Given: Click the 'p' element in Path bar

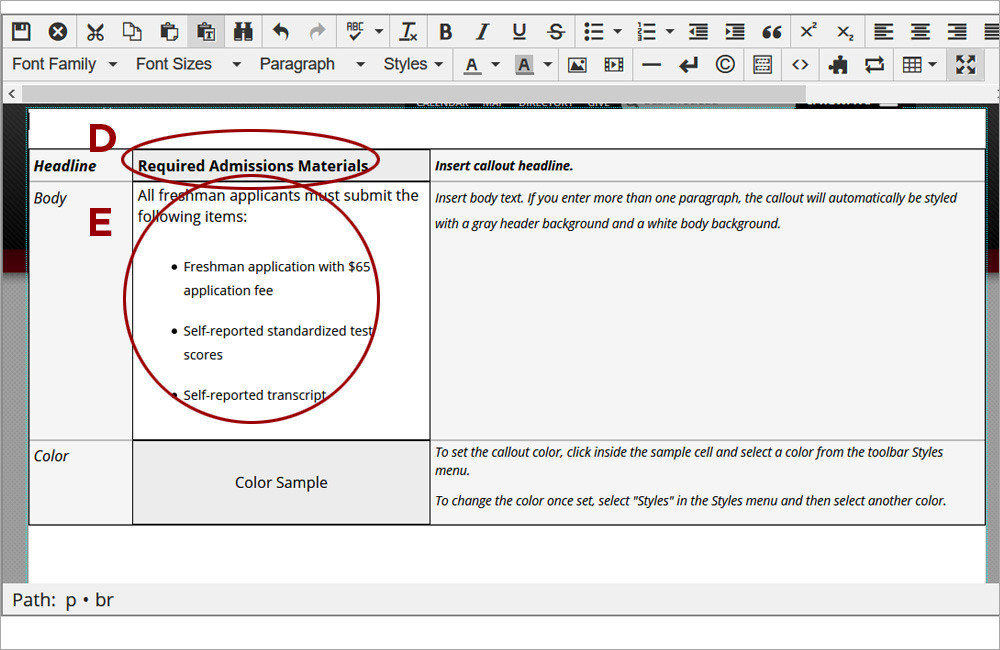Looking at the screenshot, I should click(x=71, y=600).
